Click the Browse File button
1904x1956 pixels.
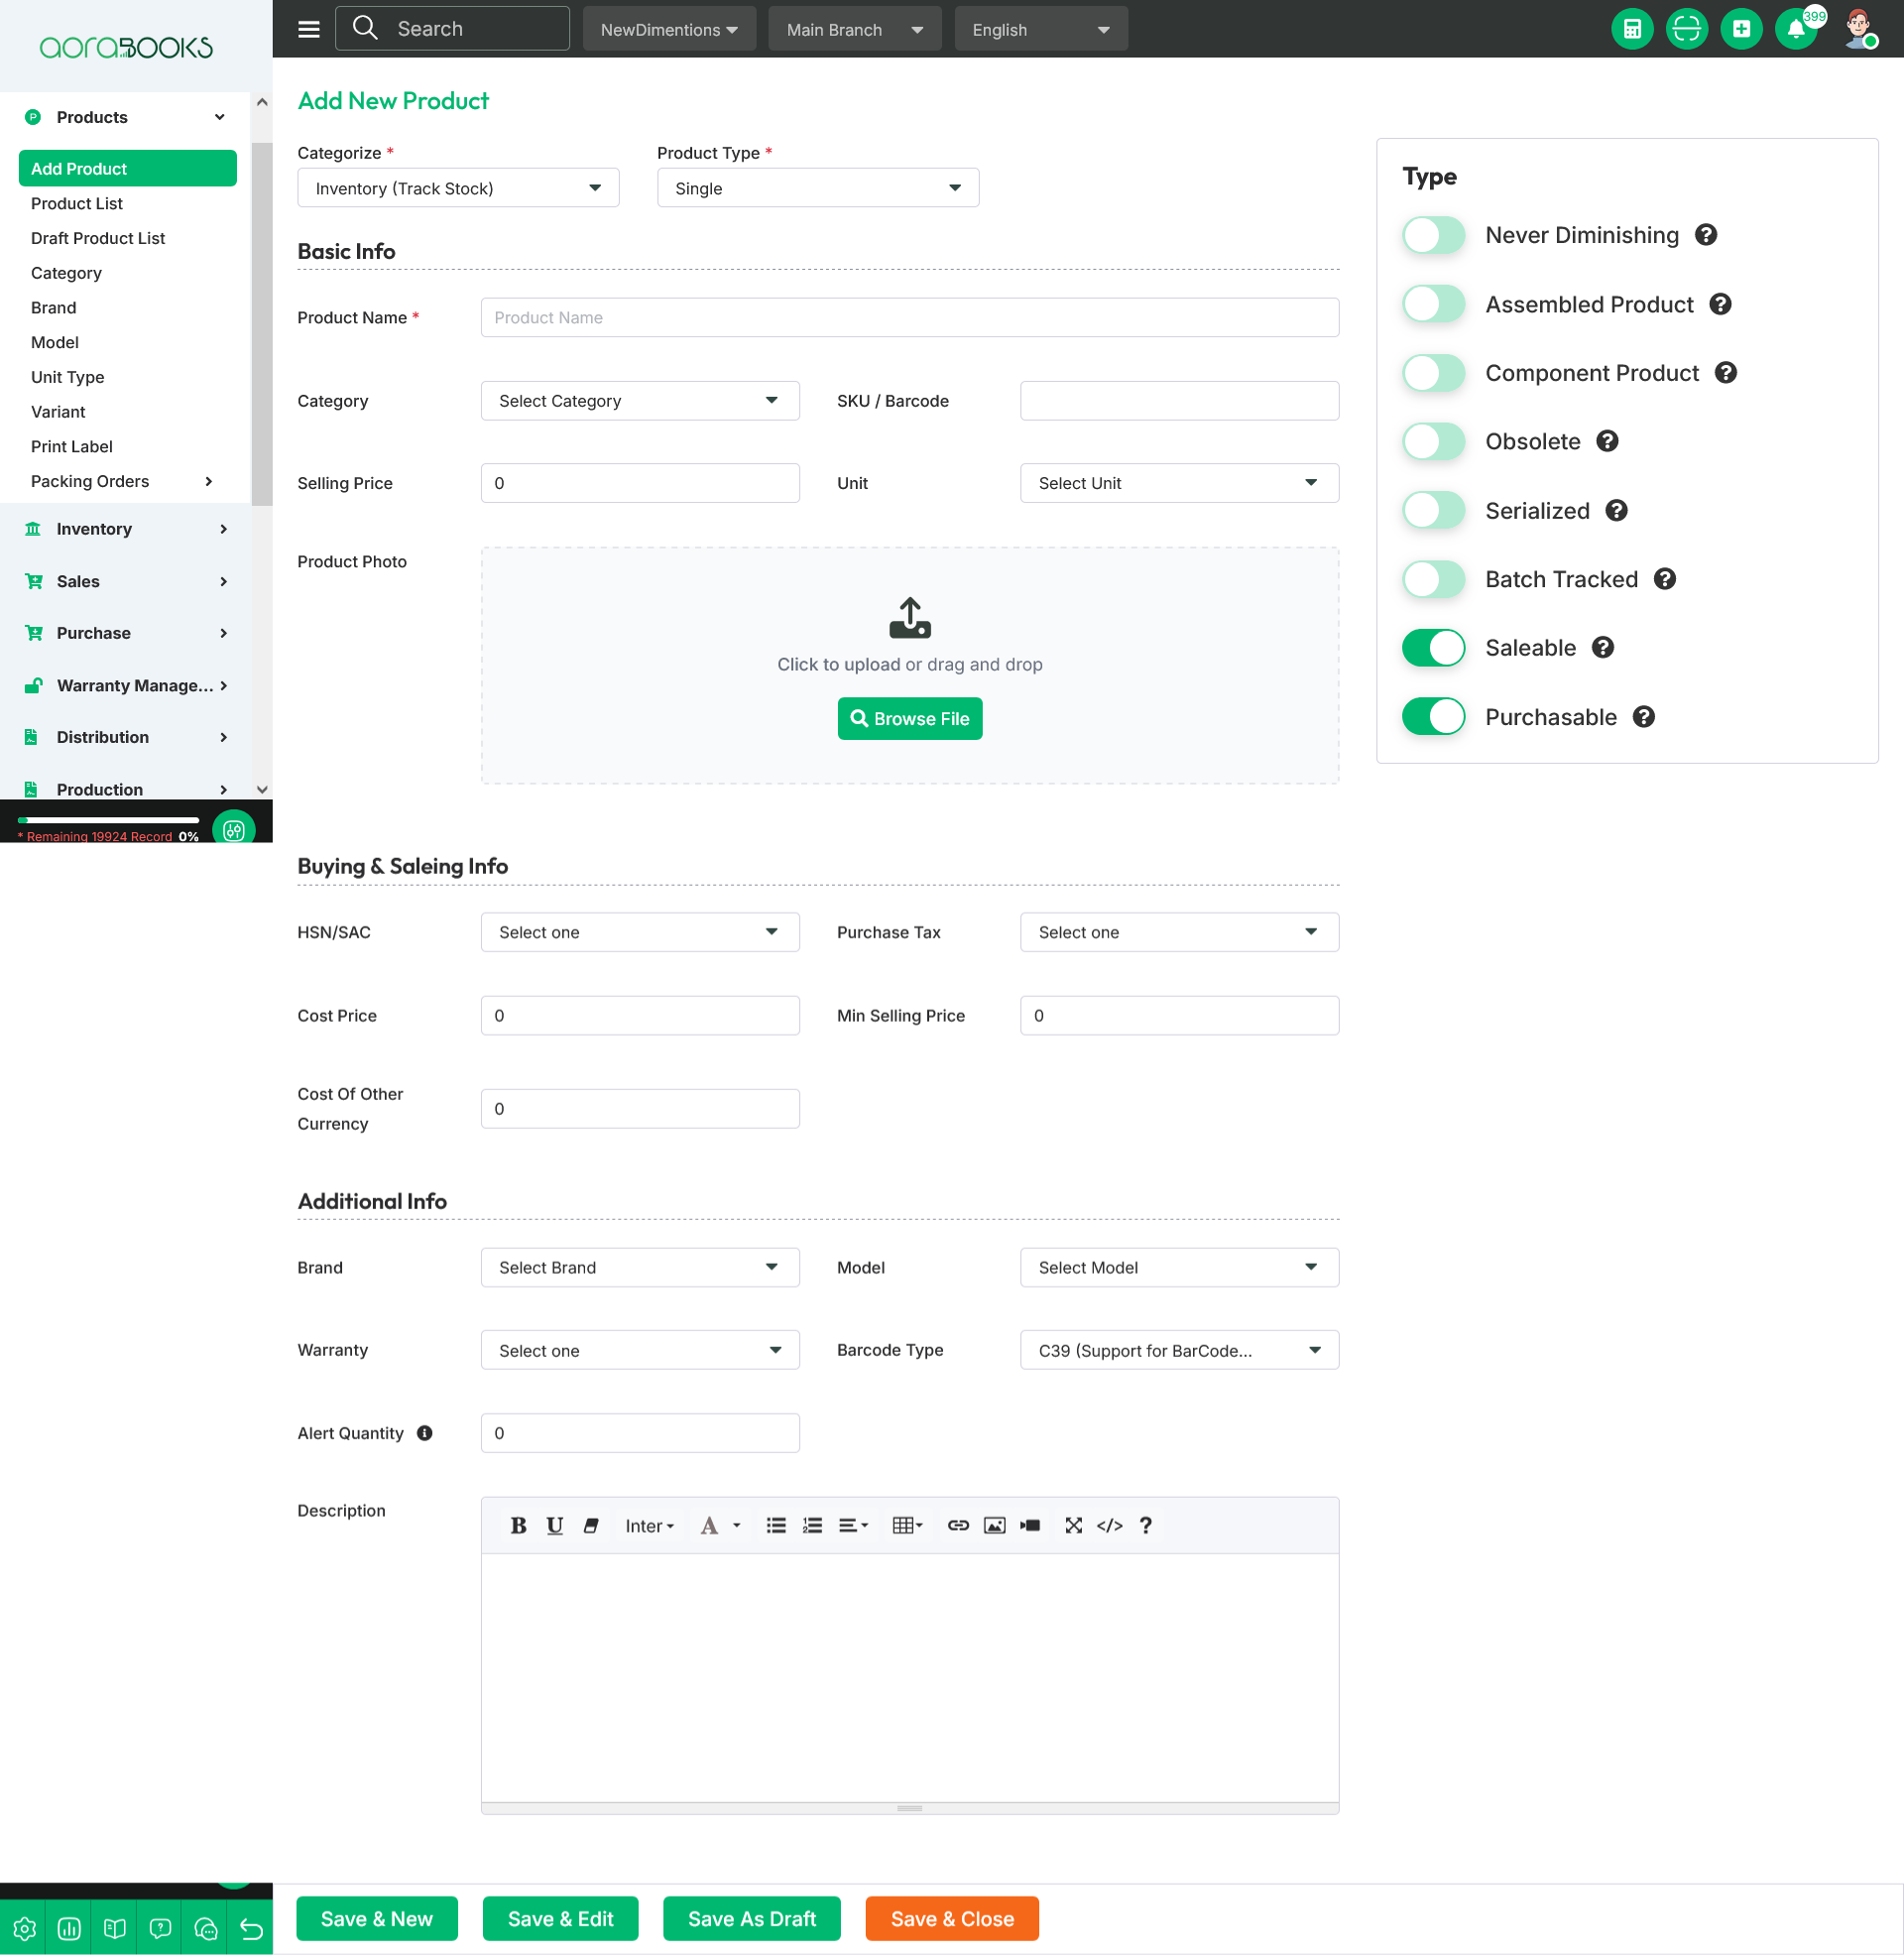coord(910,719)
